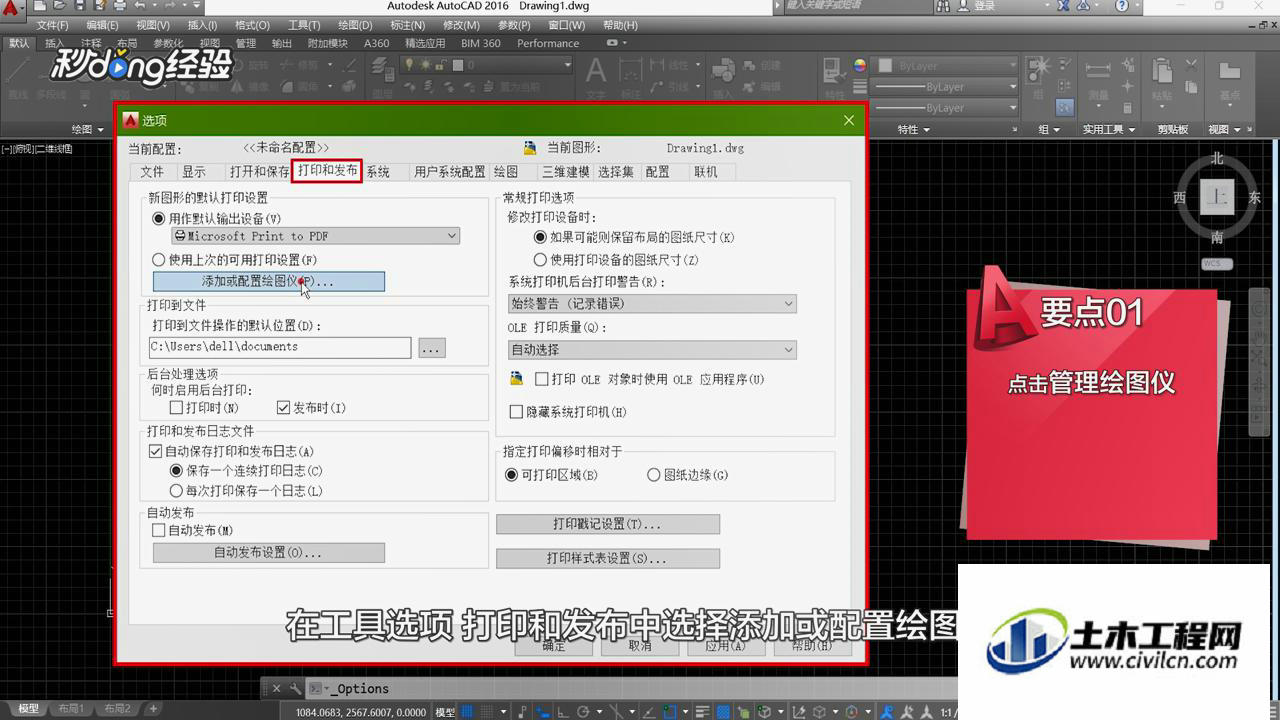
Task: Open the 工具(T) menu in menu bar
Action: [304, 25]
